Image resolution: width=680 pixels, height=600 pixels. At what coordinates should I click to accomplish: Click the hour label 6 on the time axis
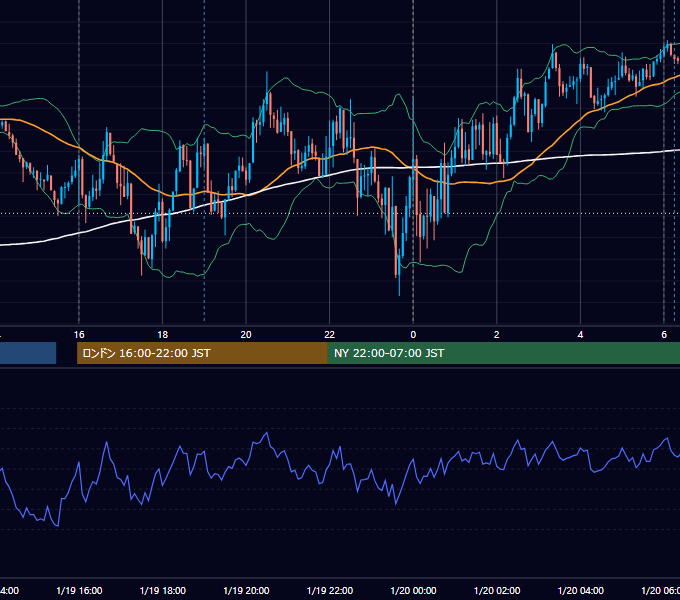point(664,335)
